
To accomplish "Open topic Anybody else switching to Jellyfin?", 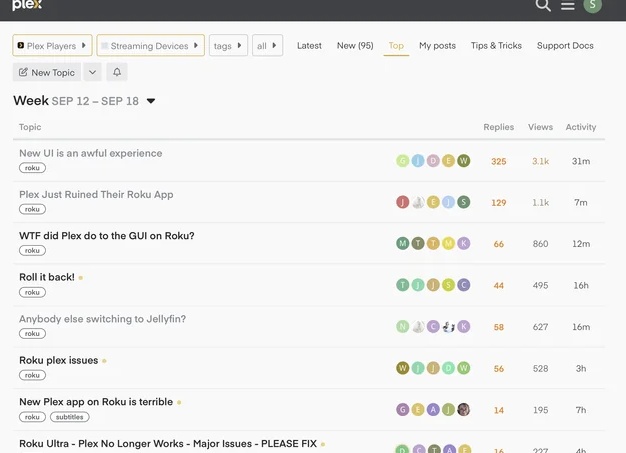I will tap(103, 319).
